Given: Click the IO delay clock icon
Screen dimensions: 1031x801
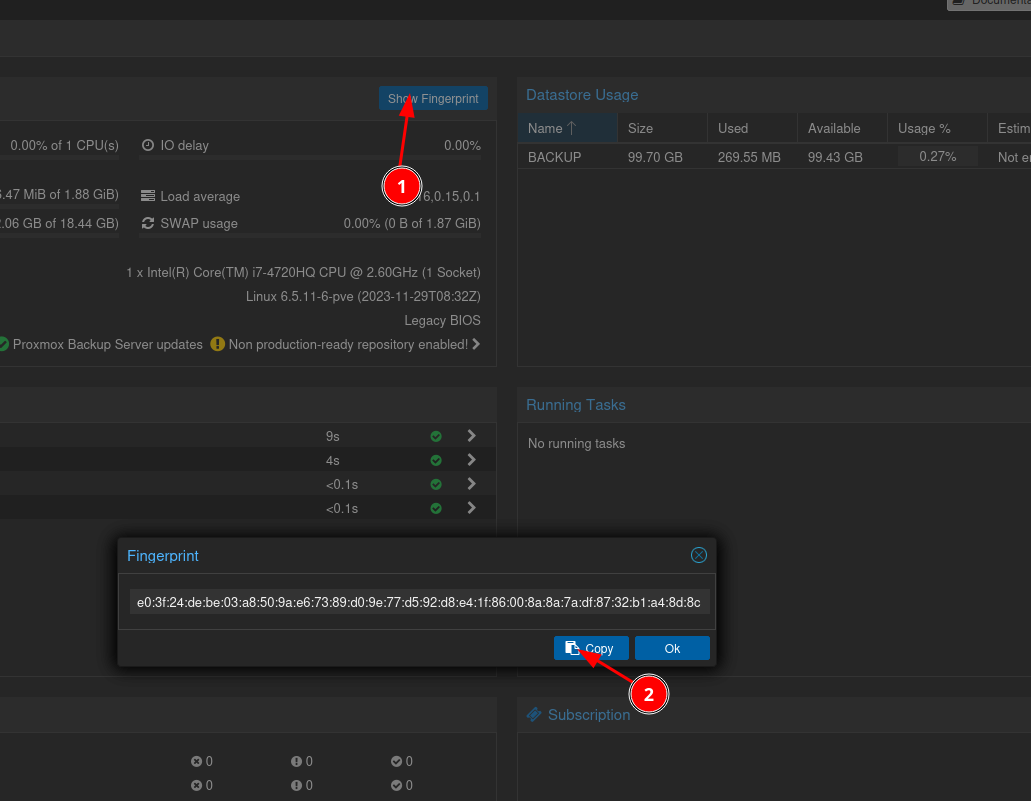Looking at the screenshot, I should point(148,145).
